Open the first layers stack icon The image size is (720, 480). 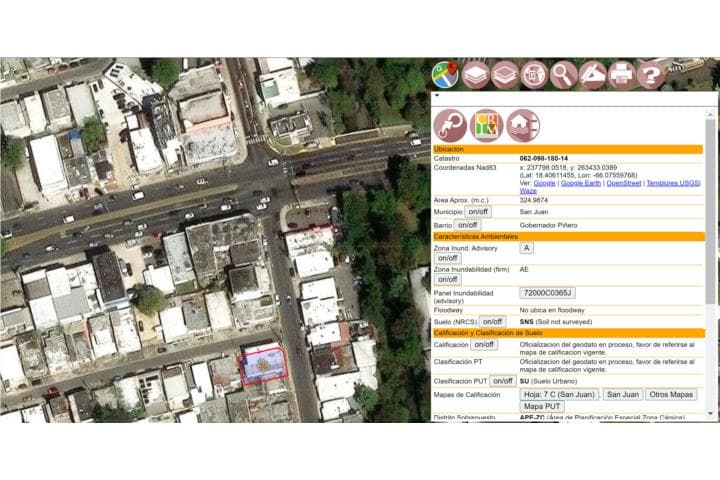(476, 74)
